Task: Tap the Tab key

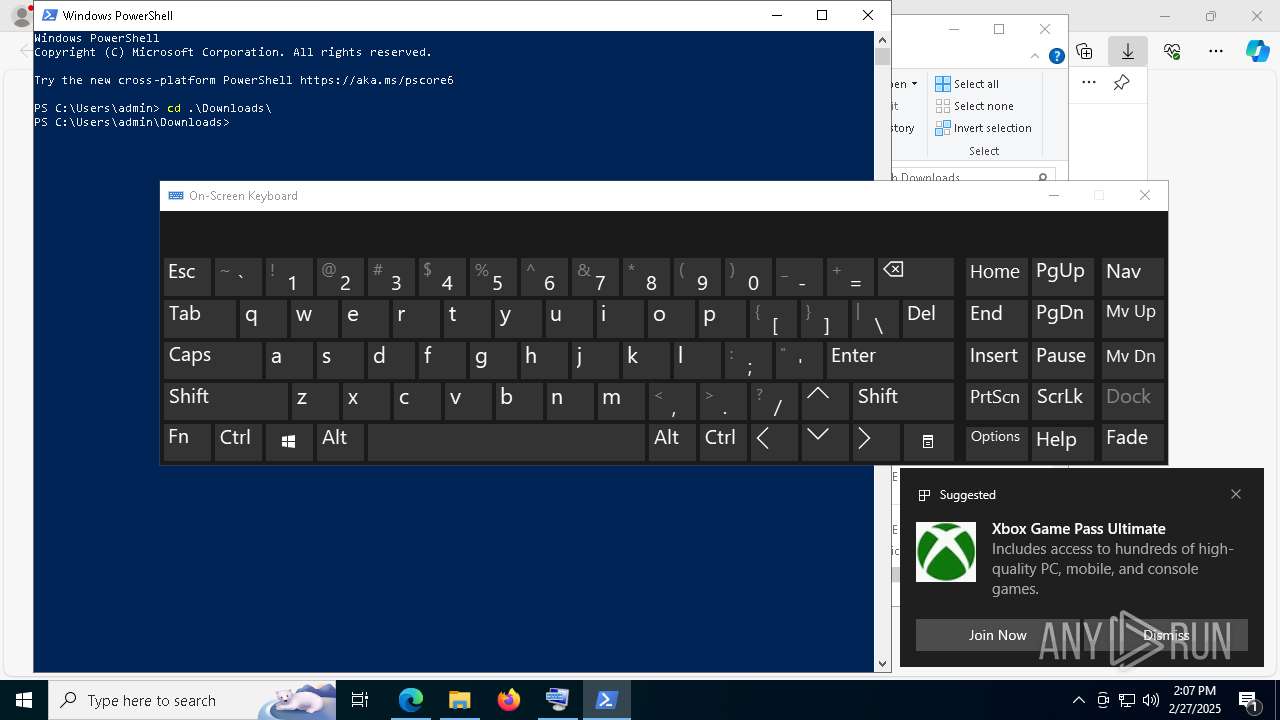Action: pos(199,318)
